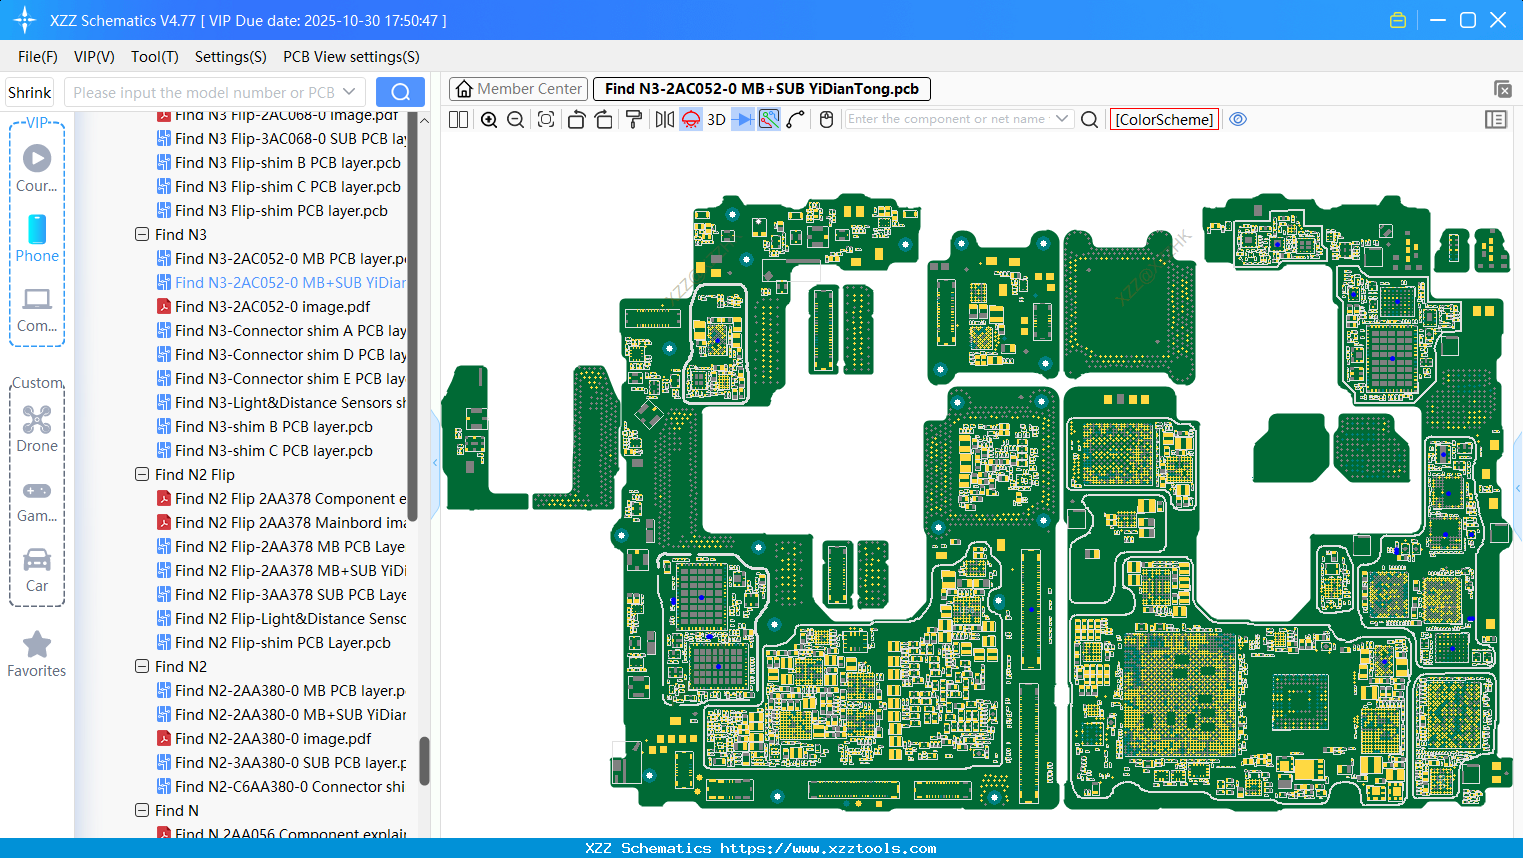Open the Drone category in sidebar
This screenshot has width=1523, height=858.
click(x=37, y=429)
